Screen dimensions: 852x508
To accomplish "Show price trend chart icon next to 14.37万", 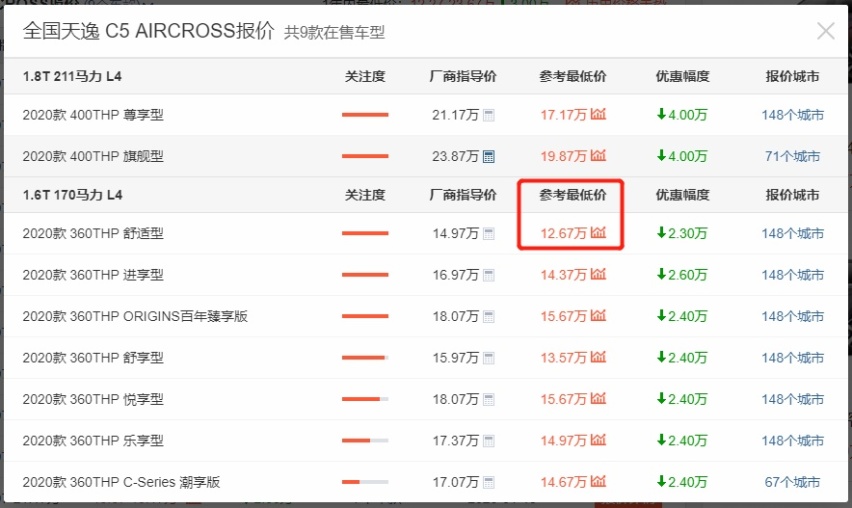I will (x=598, y=274).
